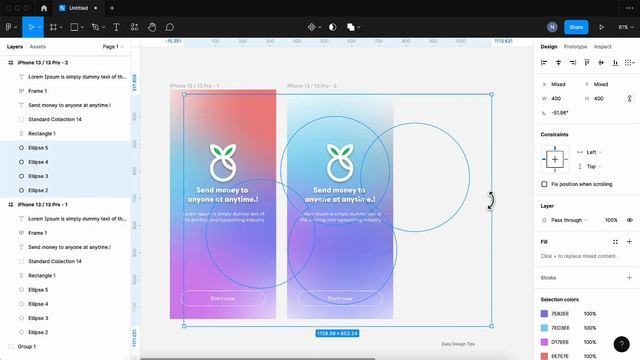Select the Comment tool

pyautogui.click(x=170, y=27)
